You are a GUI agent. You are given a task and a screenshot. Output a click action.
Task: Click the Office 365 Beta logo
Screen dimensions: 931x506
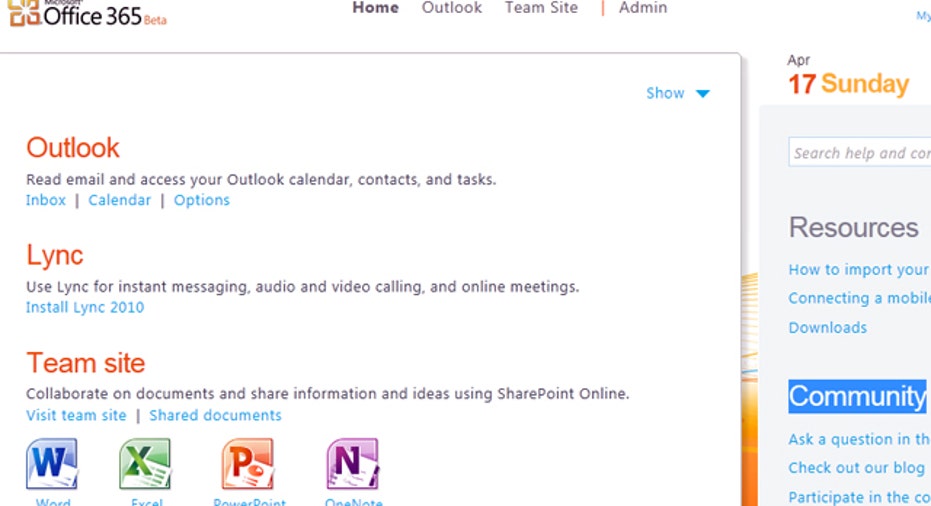88,13
